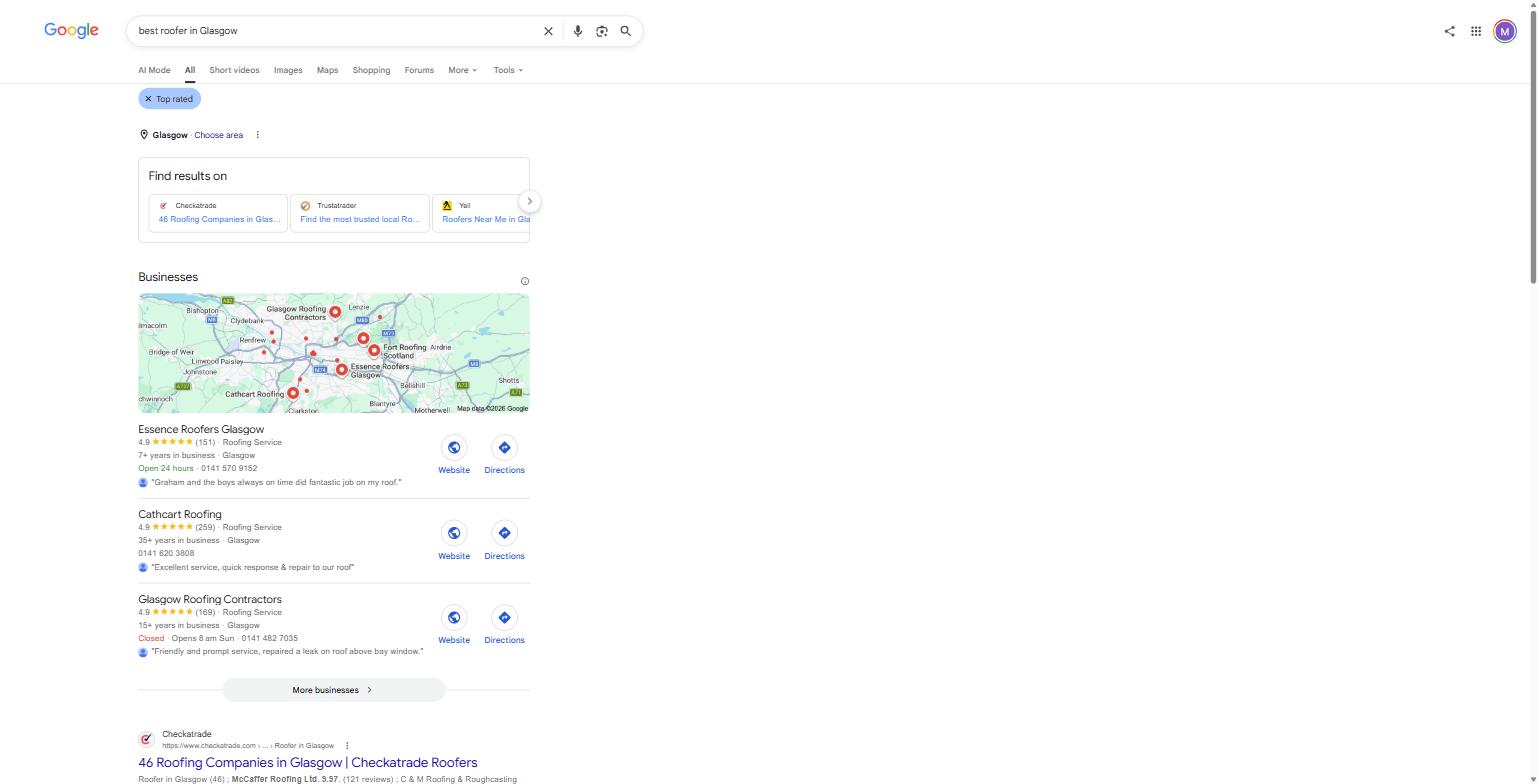
Task: Click the Google logo
Action: pos(71,30)
